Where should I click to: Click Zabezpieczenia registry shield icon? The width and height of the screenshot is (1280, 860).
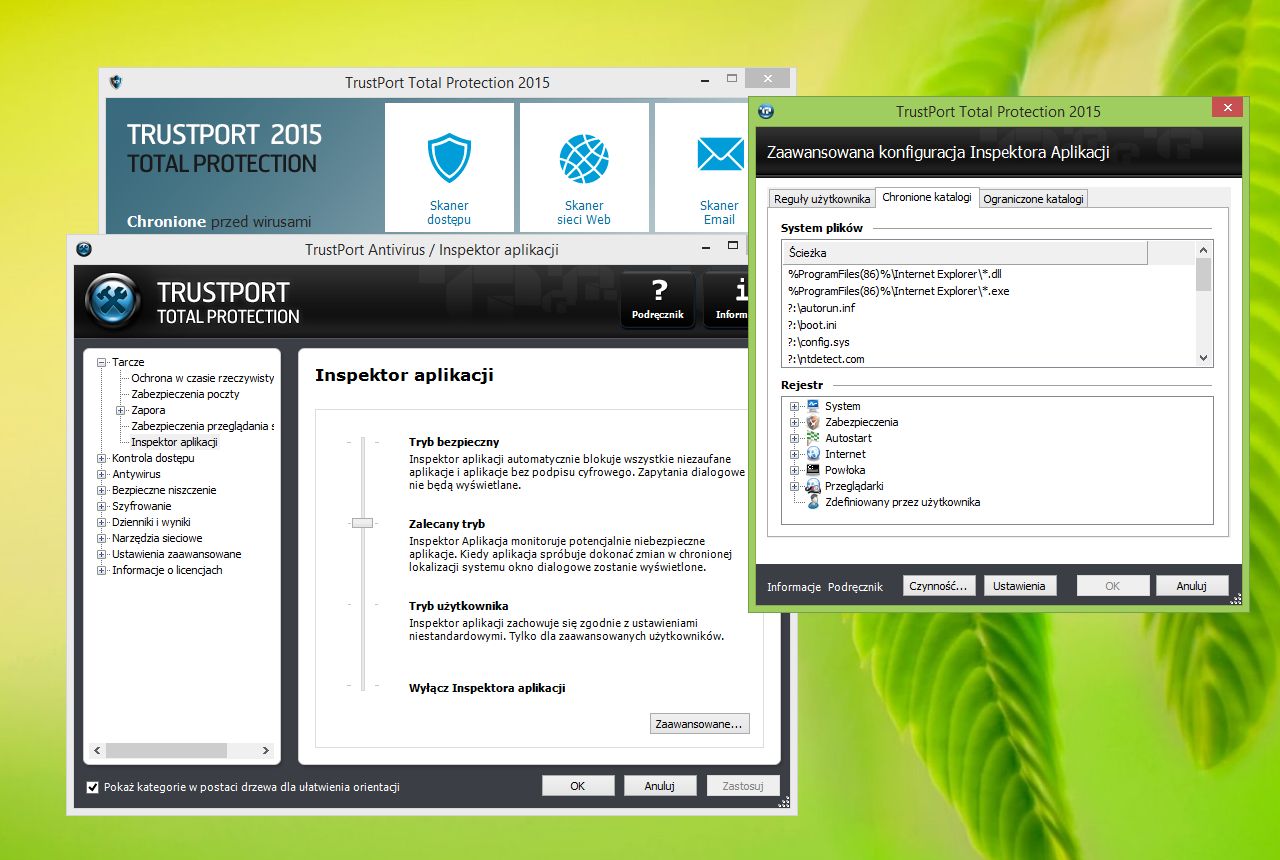point(813,422)
